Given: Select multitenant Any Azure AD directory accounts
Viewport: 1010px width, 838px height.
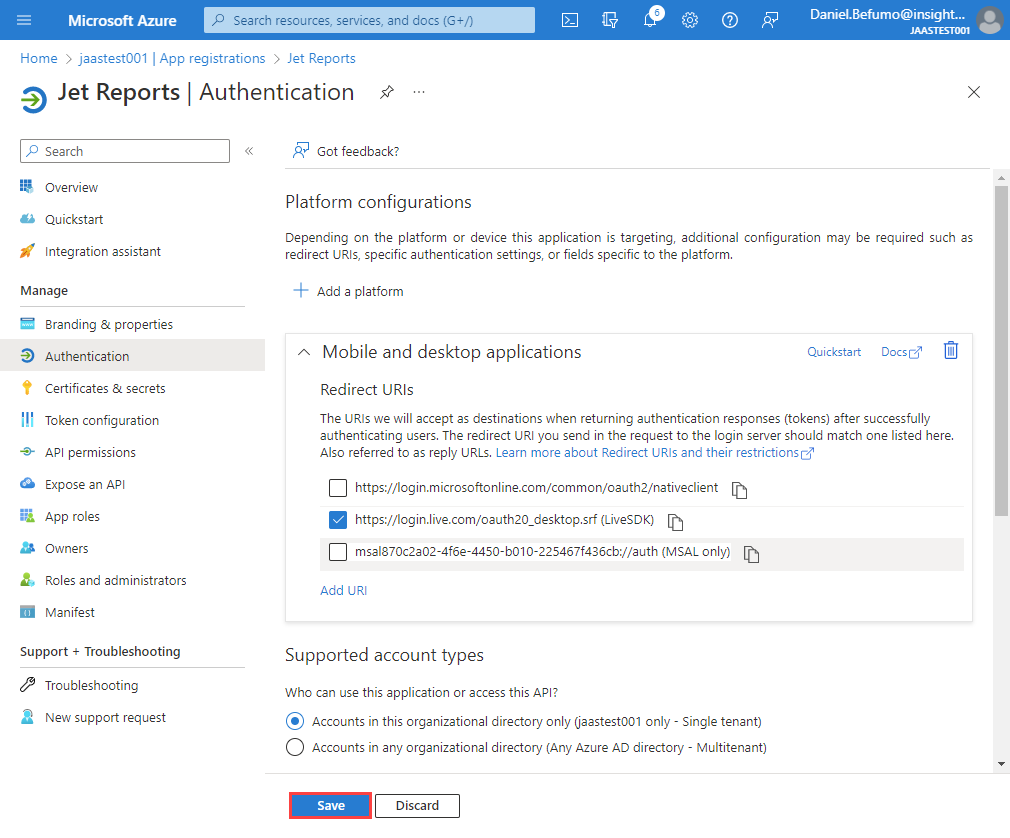Looking at the screenshot, I should (295, 747).
